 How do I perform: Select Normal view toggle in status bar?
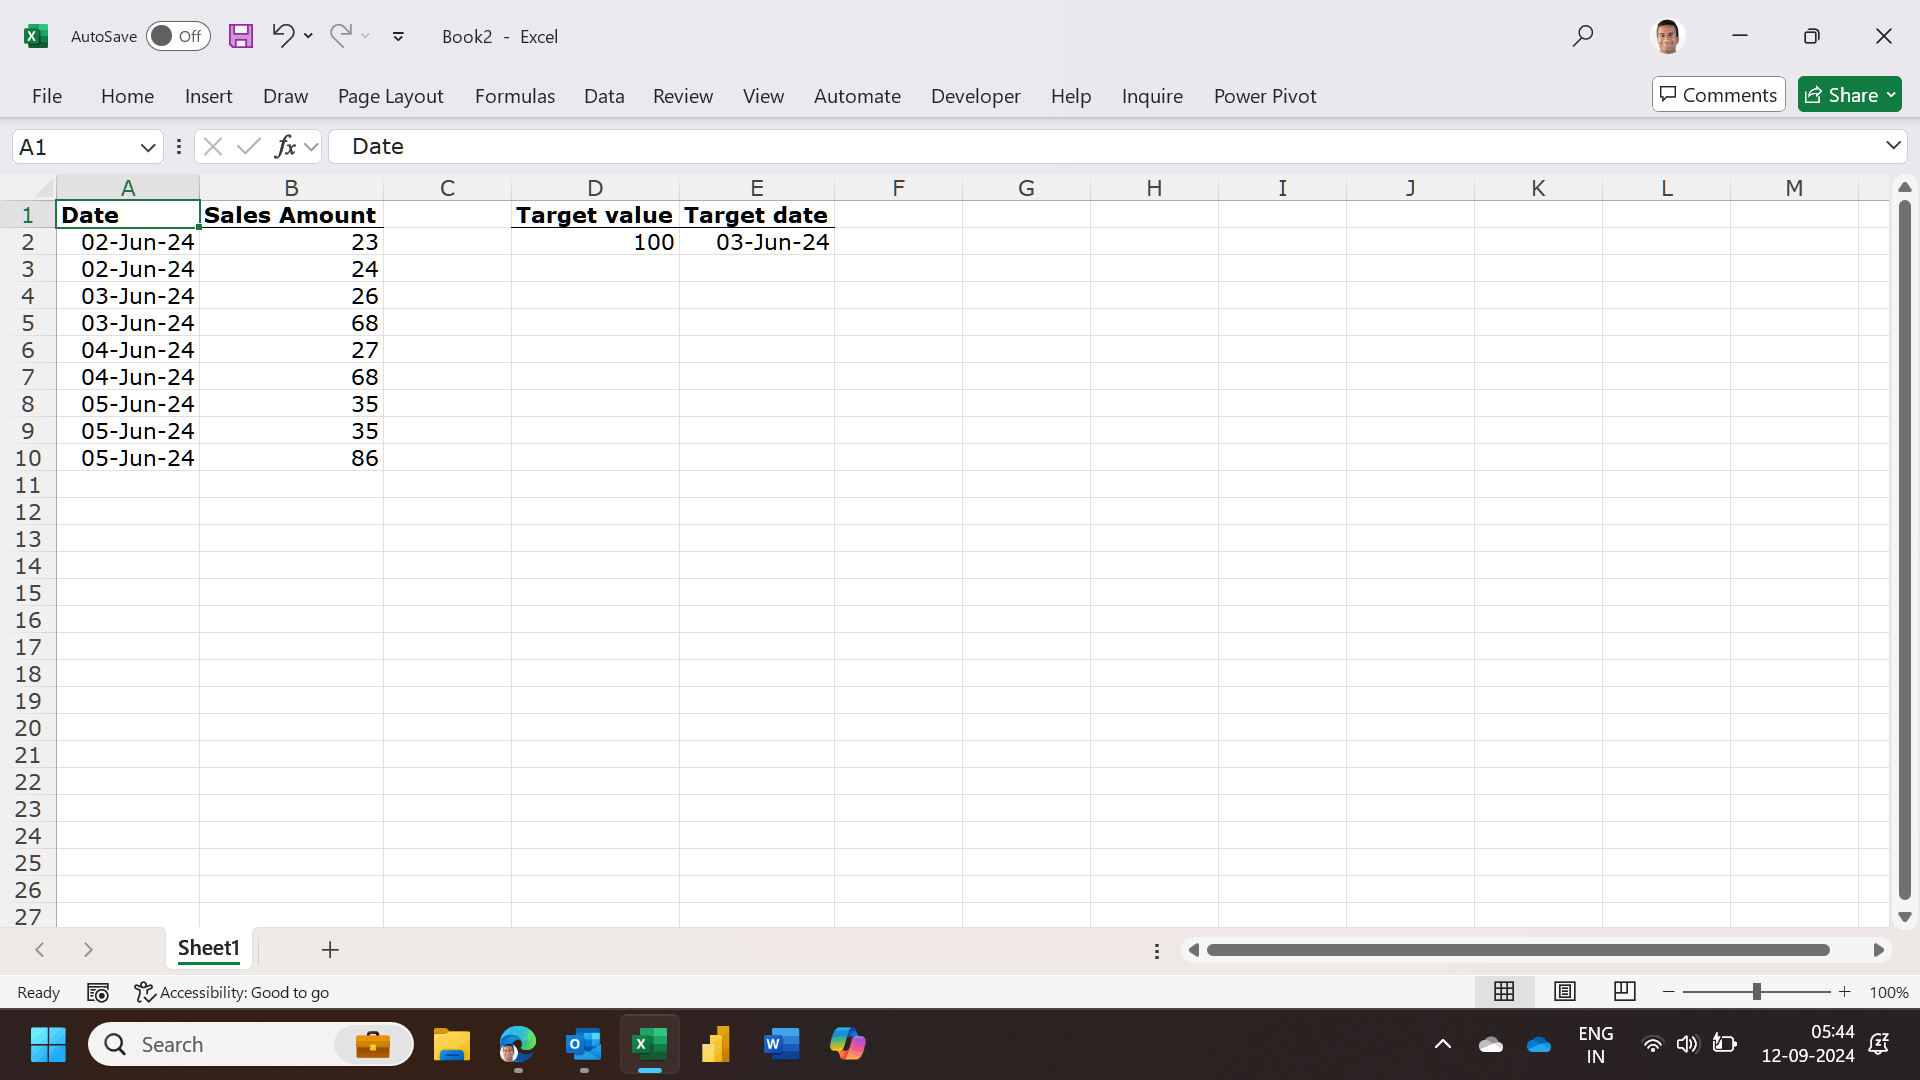[x=1504, y=991]
